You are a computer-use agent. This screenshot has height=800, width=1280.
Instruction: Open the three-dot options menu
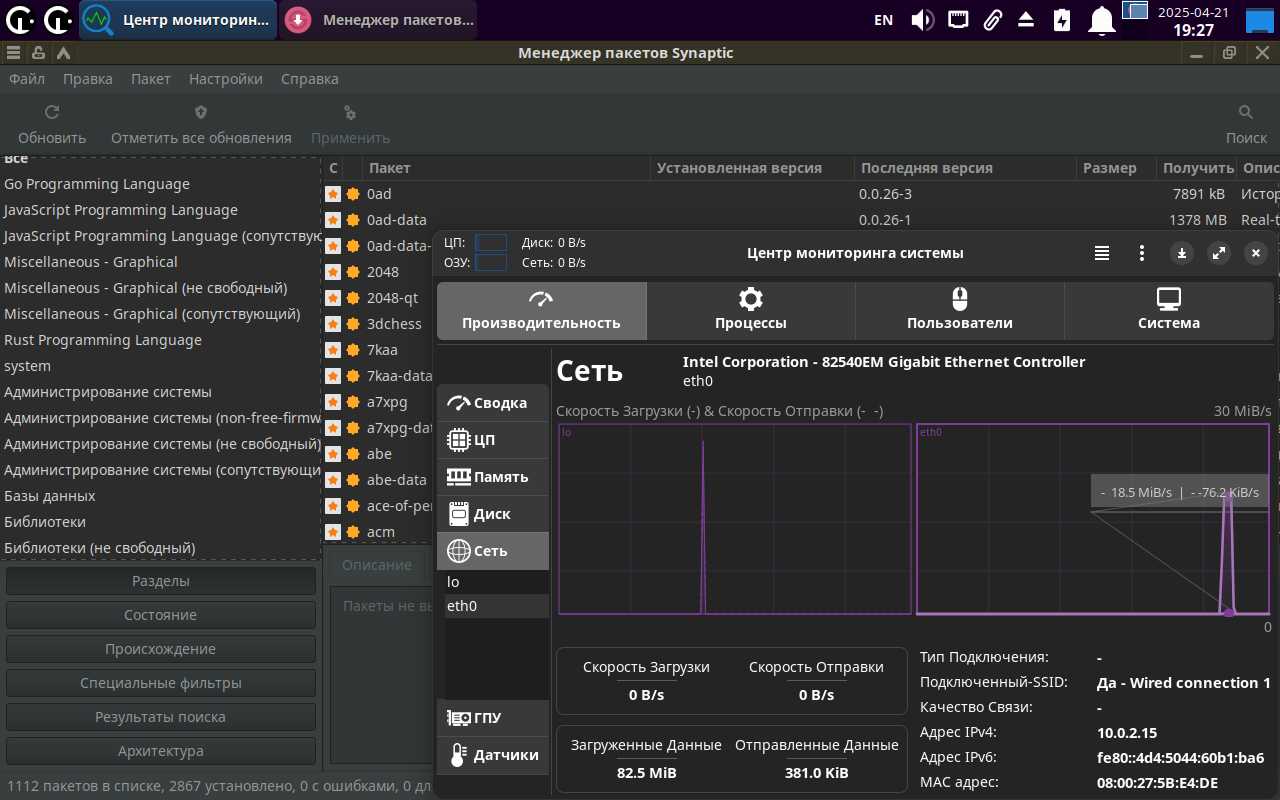tap(1142, 254)
